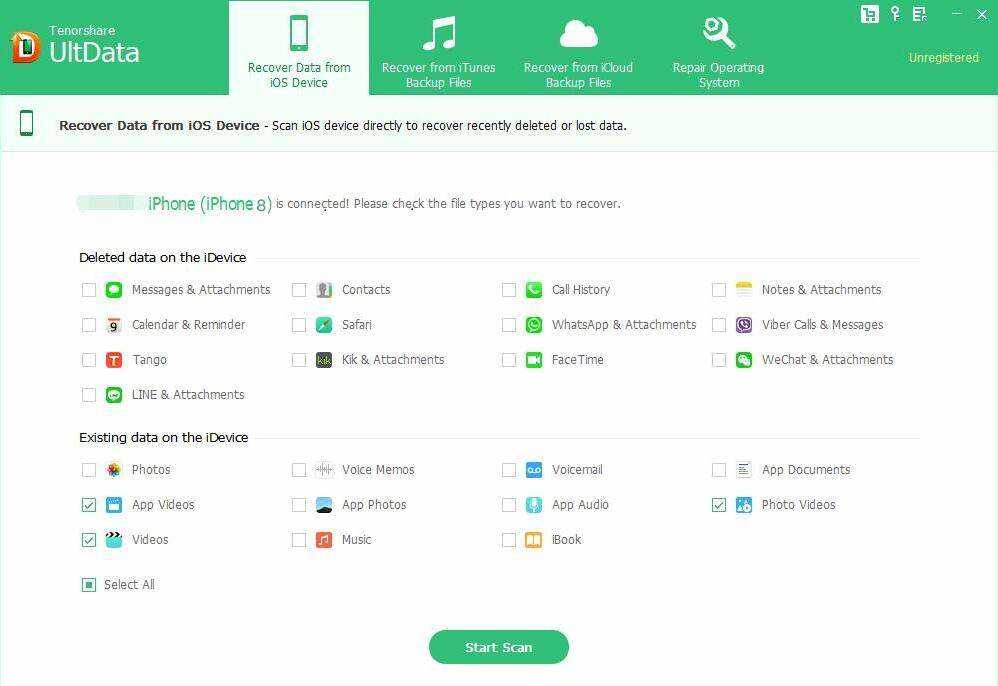The height and width of the screenshot is (686, 998).
Task: Click the shopping cart purchase icon
Action: tap(869, 14)
